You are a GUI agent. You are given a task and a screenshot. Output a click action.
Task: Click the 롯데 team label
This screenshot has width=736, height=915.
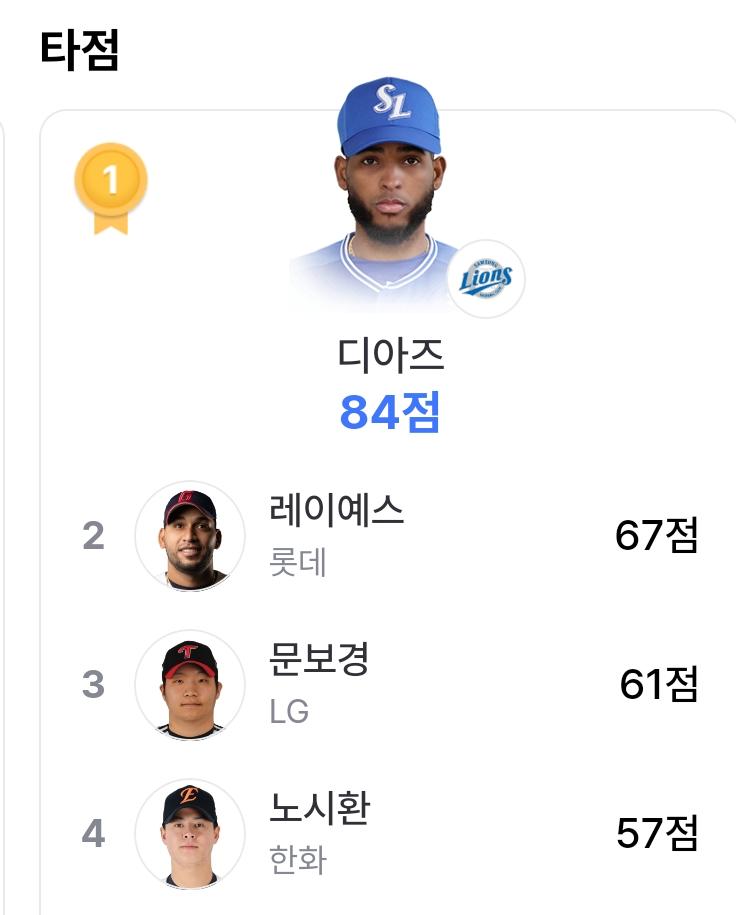(x=297, y=563)
